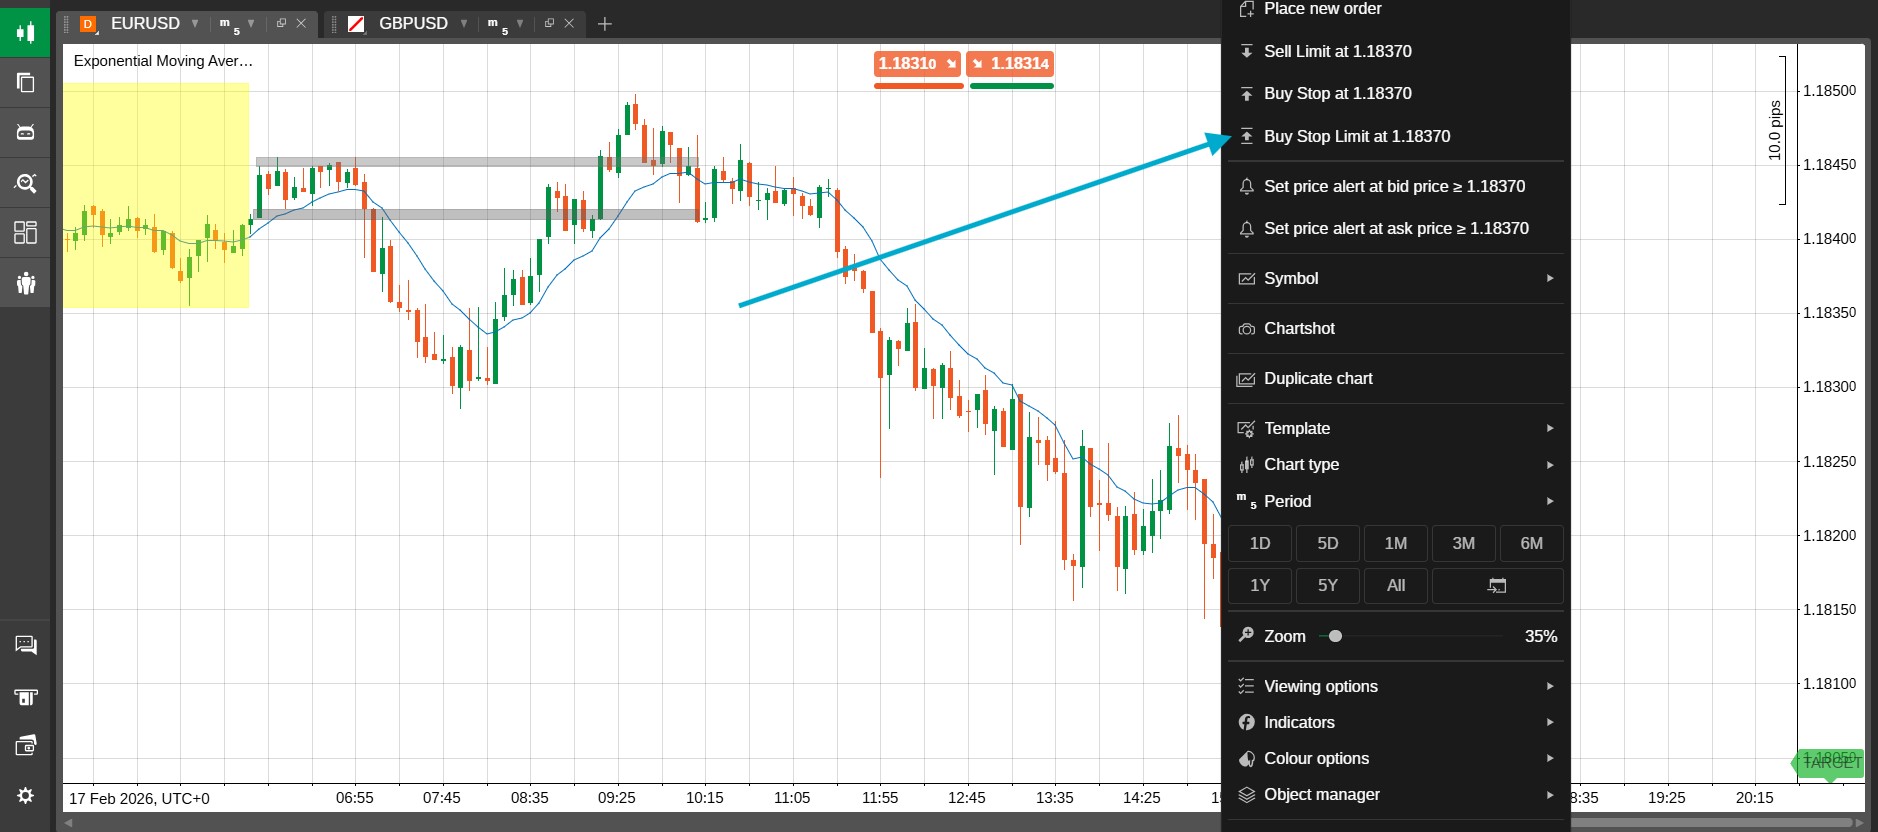Viewport: 1878px width, 832px height.
Task: Click the Zoom slider handle
Action: pos(1335,636)
